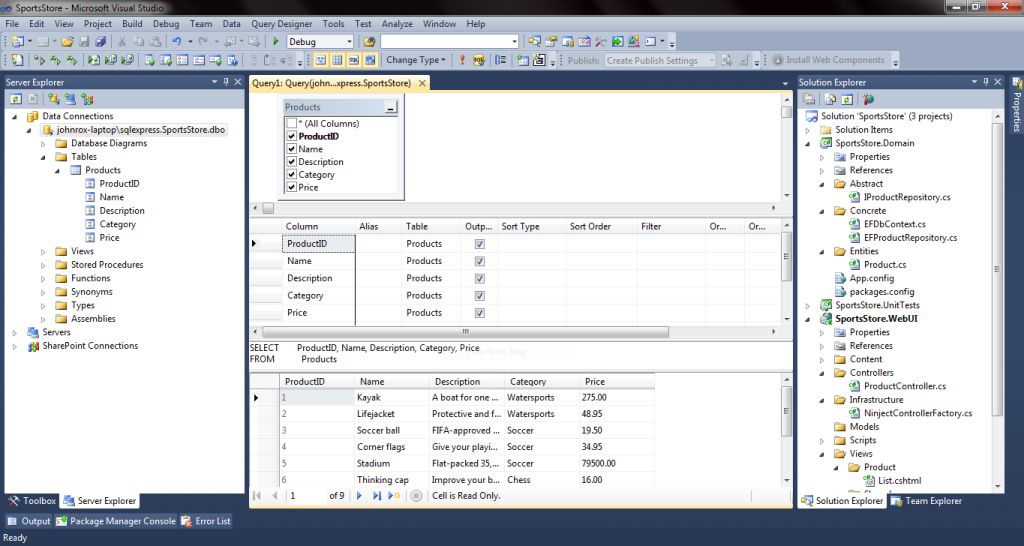Uncheck Price in the Products table box

[x=292, y=187]
